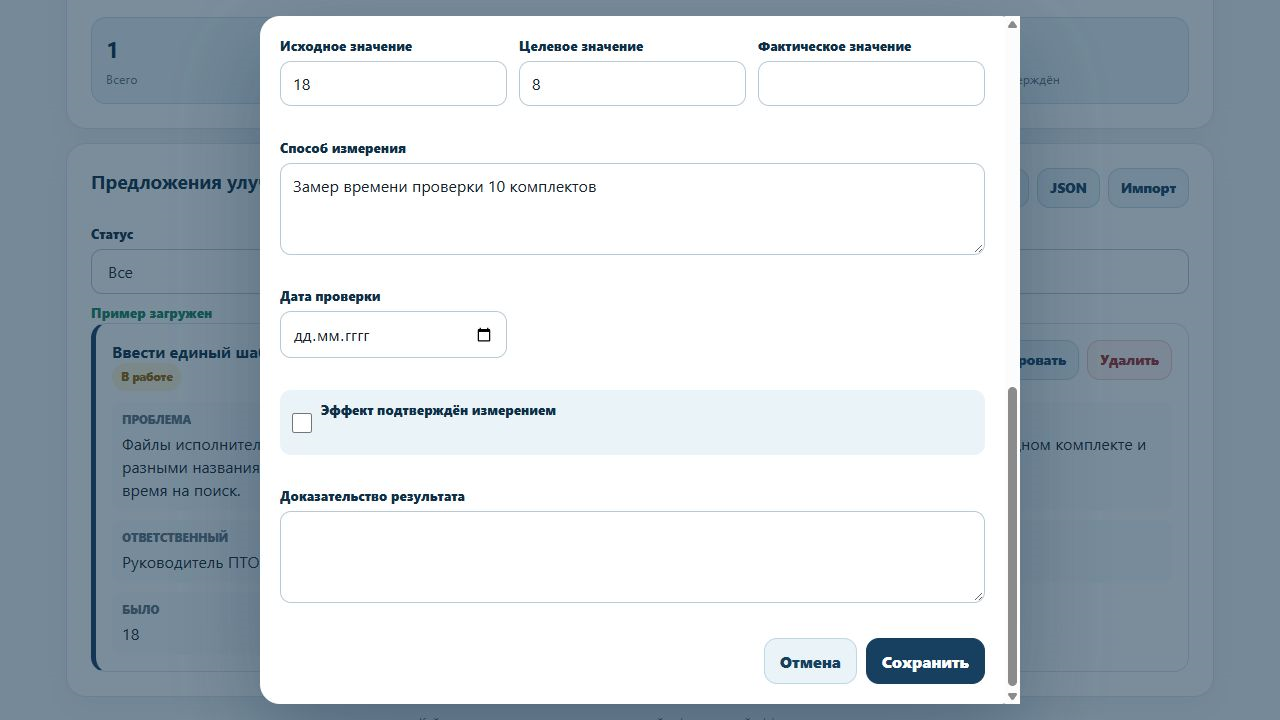Image resolution: width=1280 pixels, height=720 pixels.
Task: Click the «Отмена» button
Action: click(810, 661)
